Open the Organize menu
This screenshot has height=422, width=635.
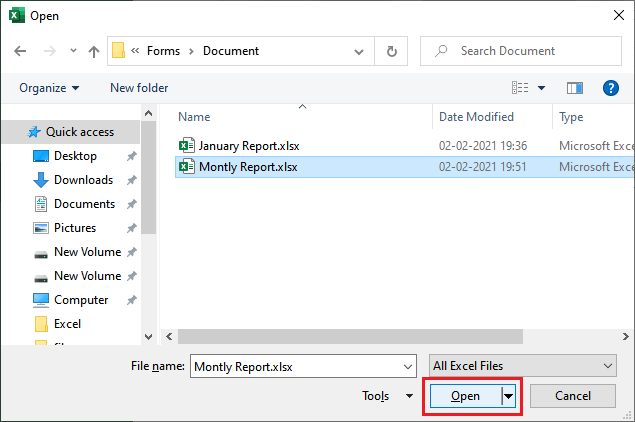(49, 88)
